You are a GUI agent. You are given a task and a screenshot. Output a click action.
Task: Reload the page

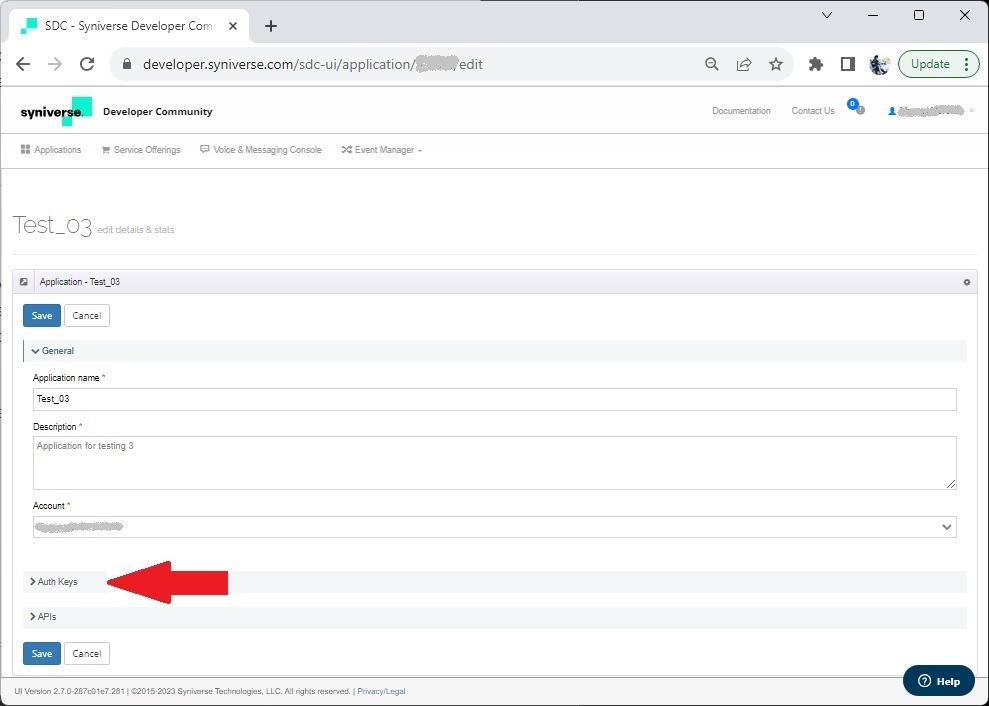click(x=87, y=64)
